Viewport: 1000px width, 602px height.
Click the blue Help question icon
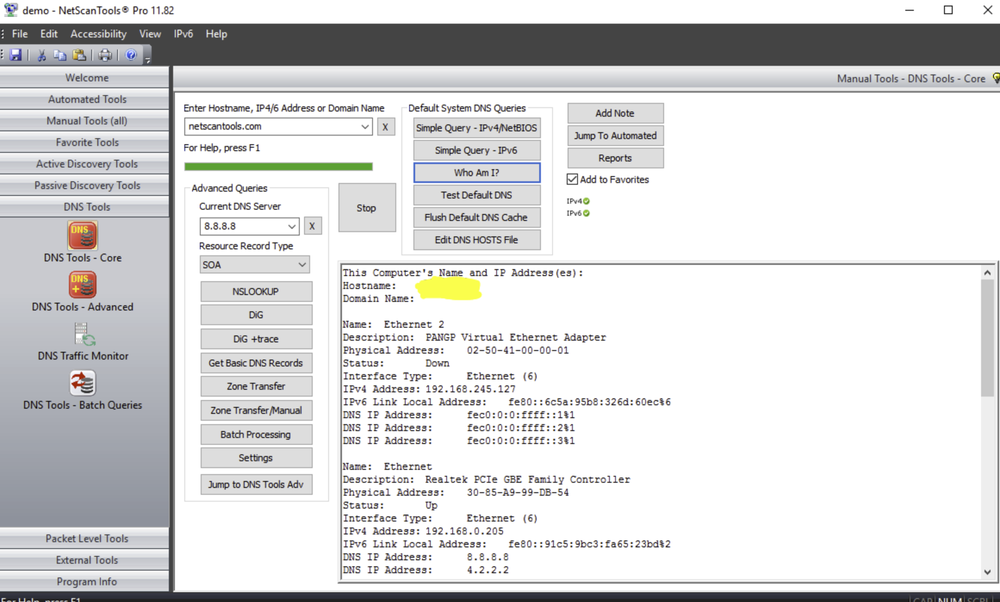(131, 55)
